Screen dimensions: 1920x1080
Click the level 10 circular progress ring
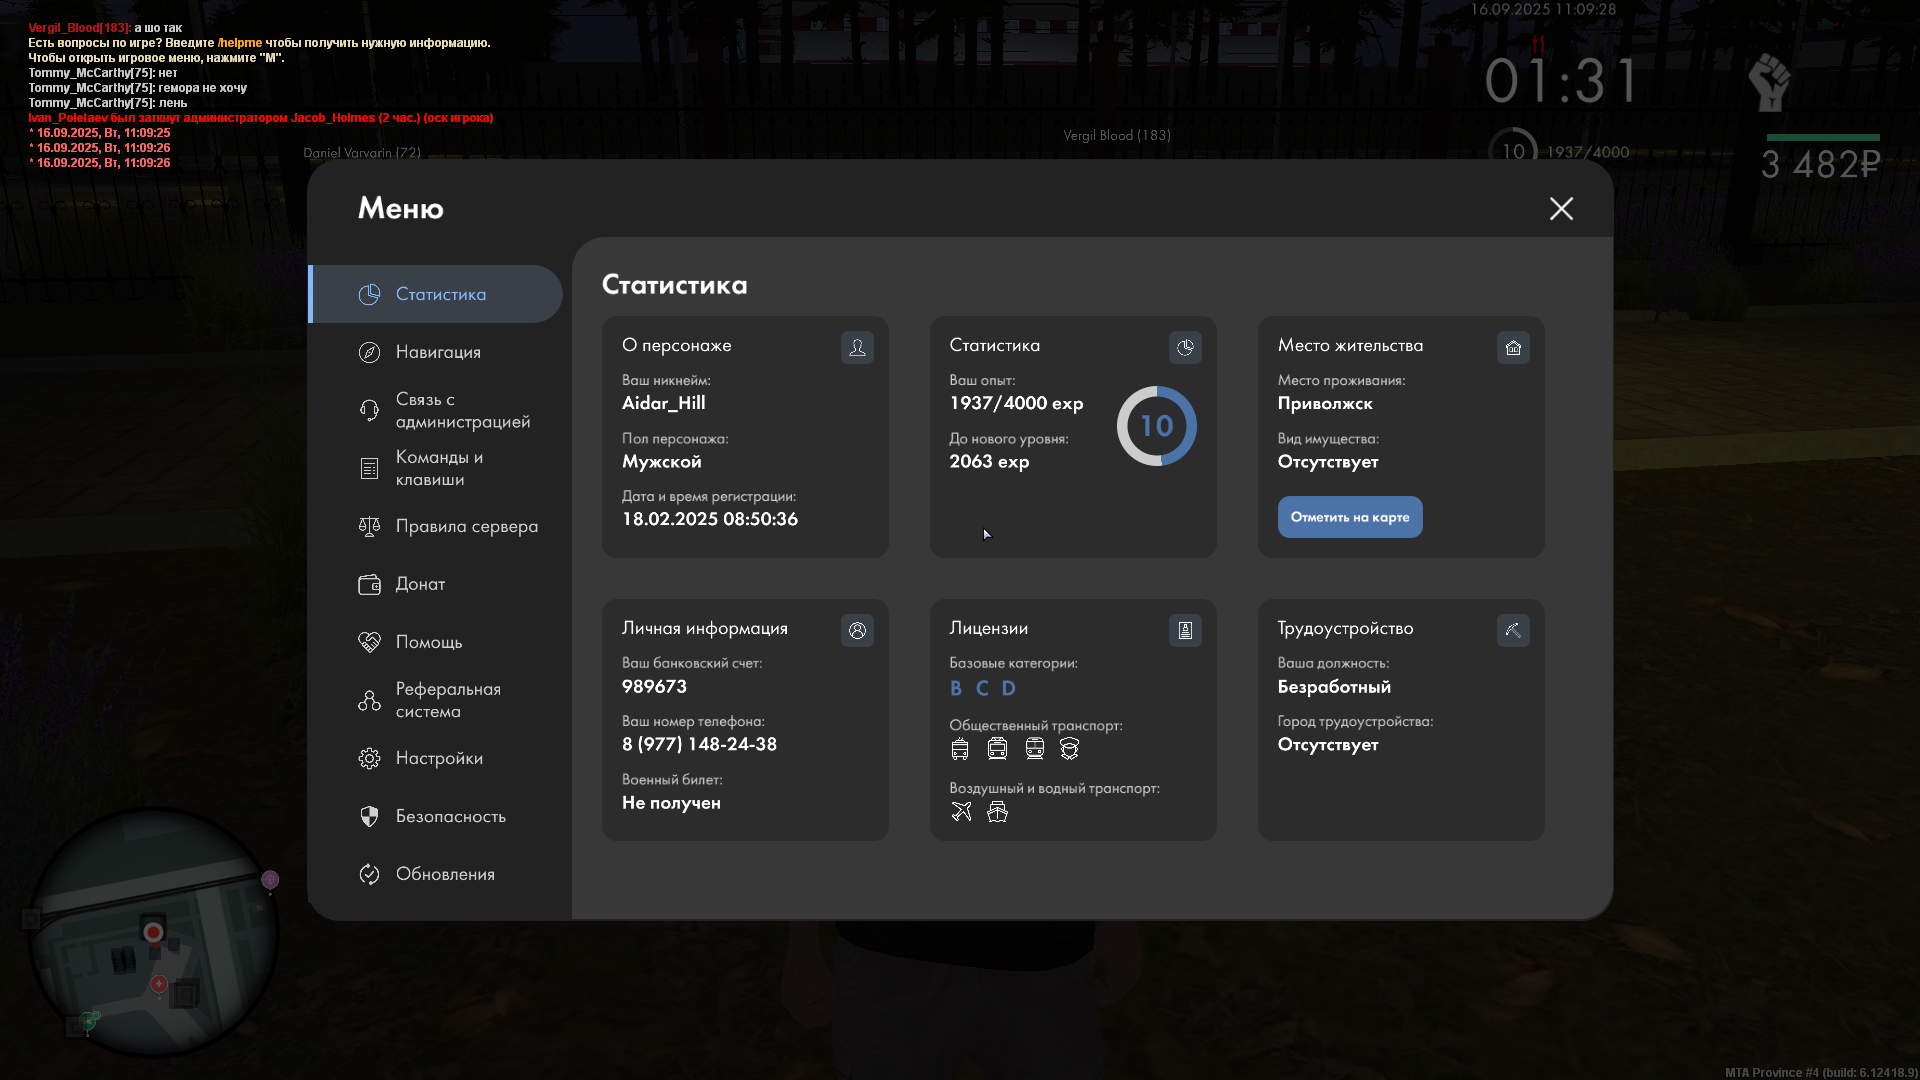[x=1157, y=426]
